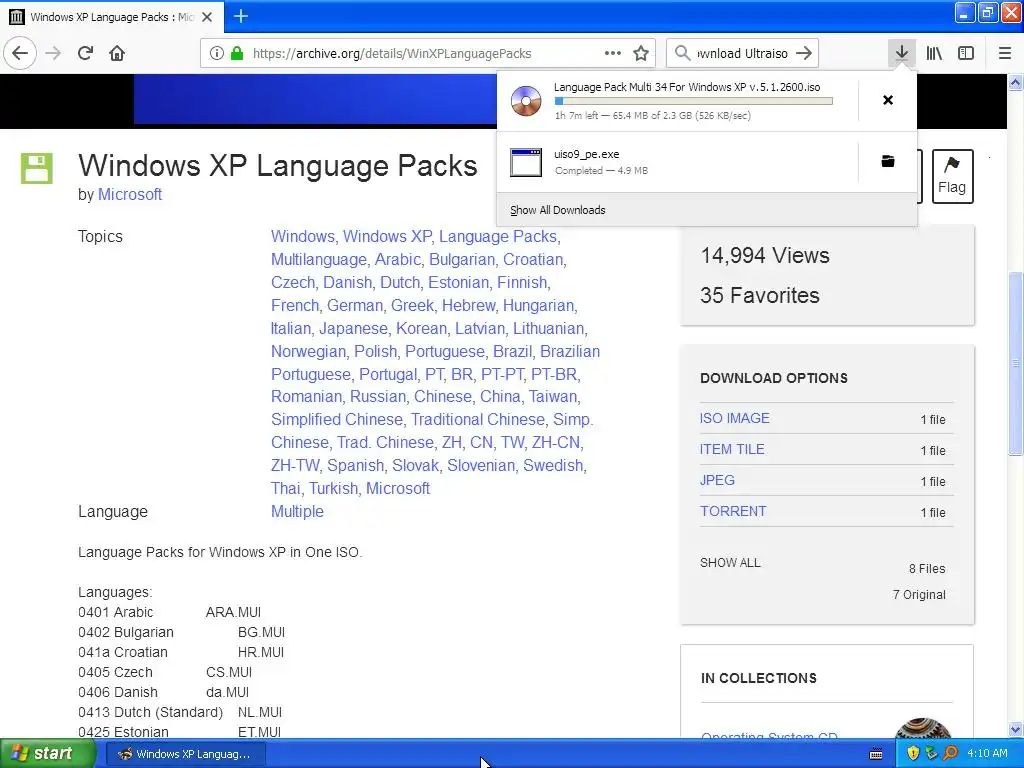The height and width of the screenshot is (768, 1024).
Task: Cancel the Language Pack ISO download
Action: [x=888, y=100]
